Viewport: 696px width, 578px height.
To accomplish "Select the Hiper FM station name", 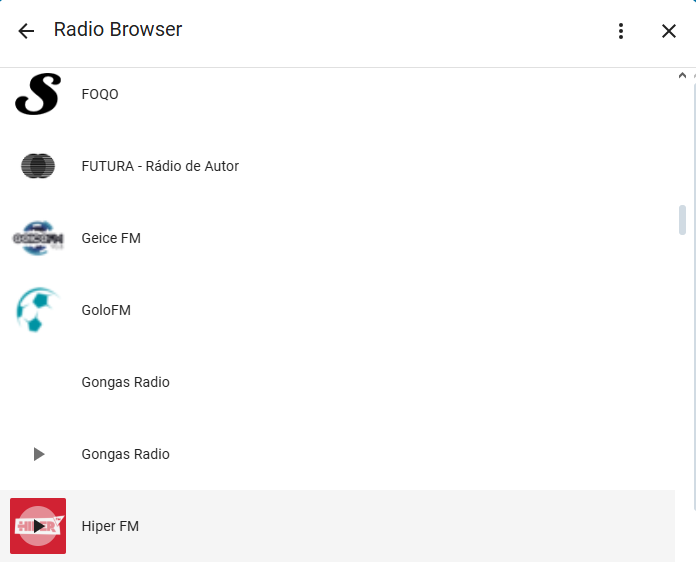I will click(110, 526).
